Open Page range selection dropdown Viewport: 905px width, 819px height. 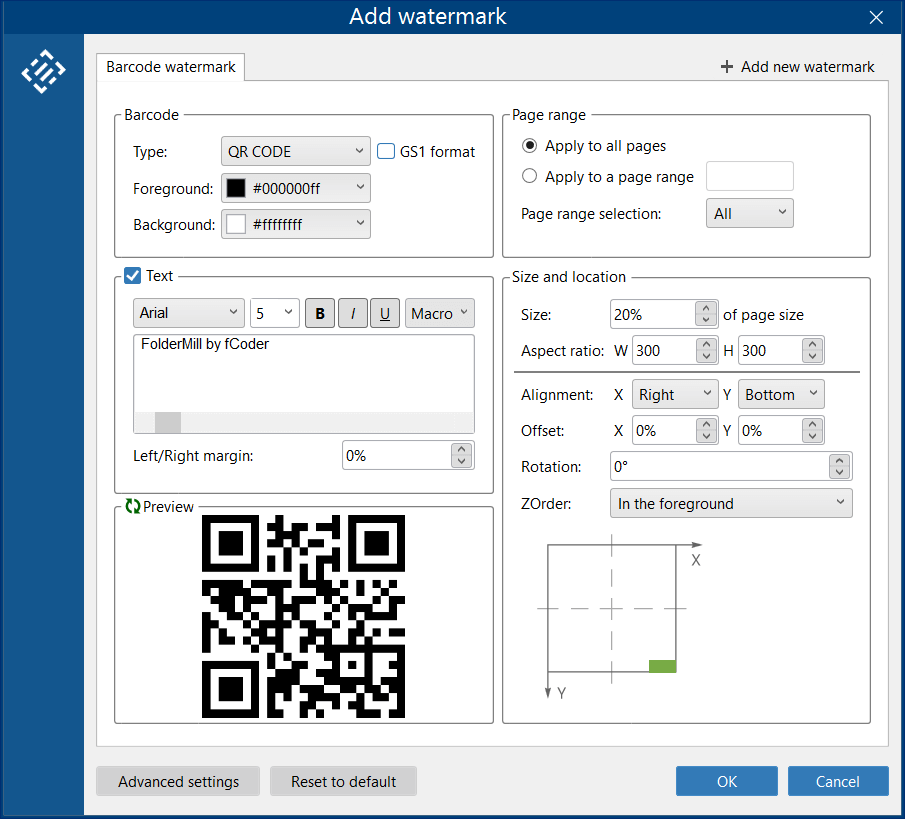click(750, 213)
